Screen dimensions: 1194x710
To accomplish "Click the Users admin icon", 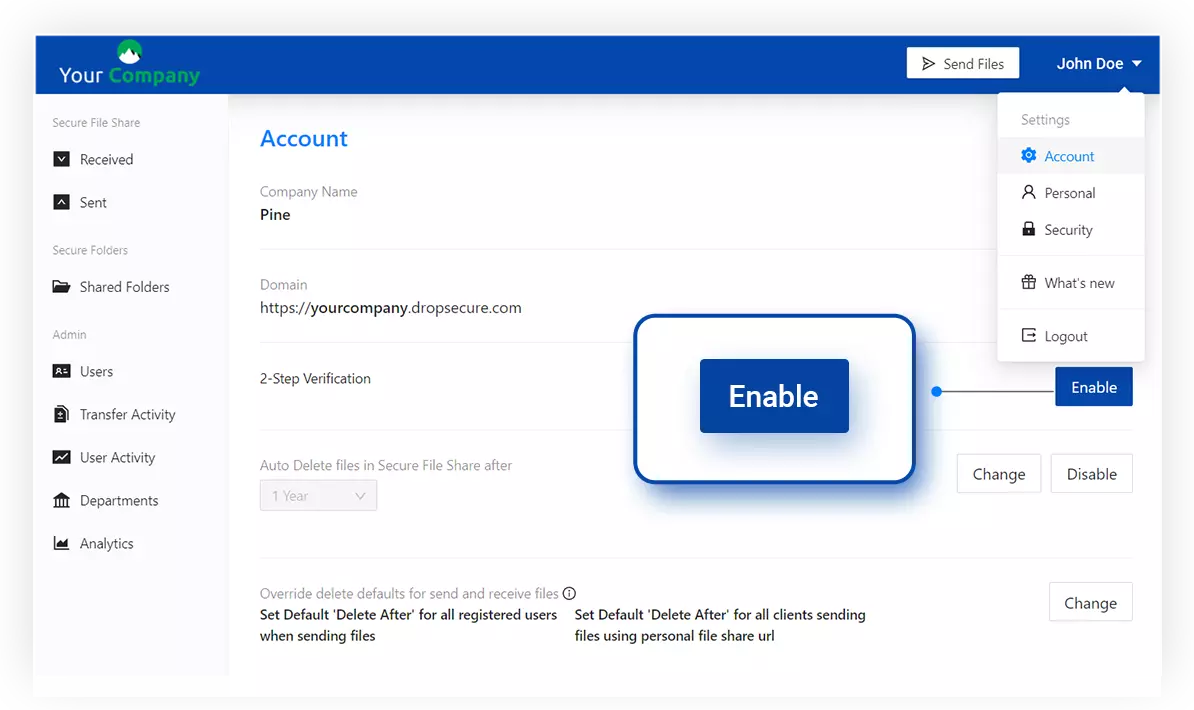I will click(x=61, y=371).
